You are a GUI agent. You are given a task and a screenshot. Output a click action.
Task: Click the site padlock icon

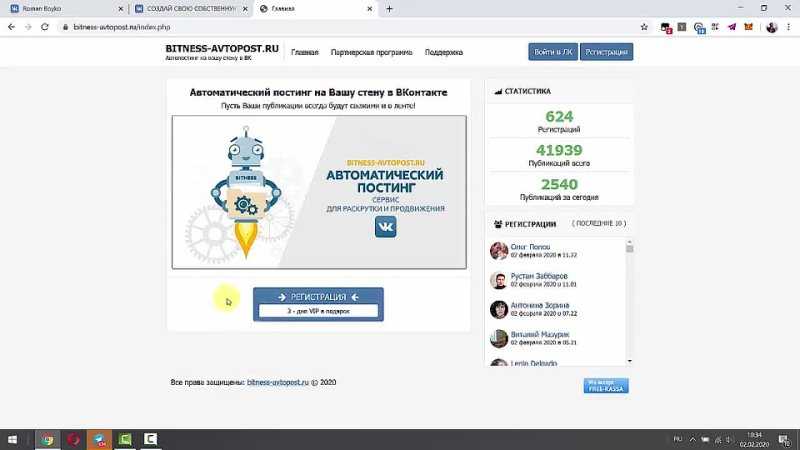[65, 27]
